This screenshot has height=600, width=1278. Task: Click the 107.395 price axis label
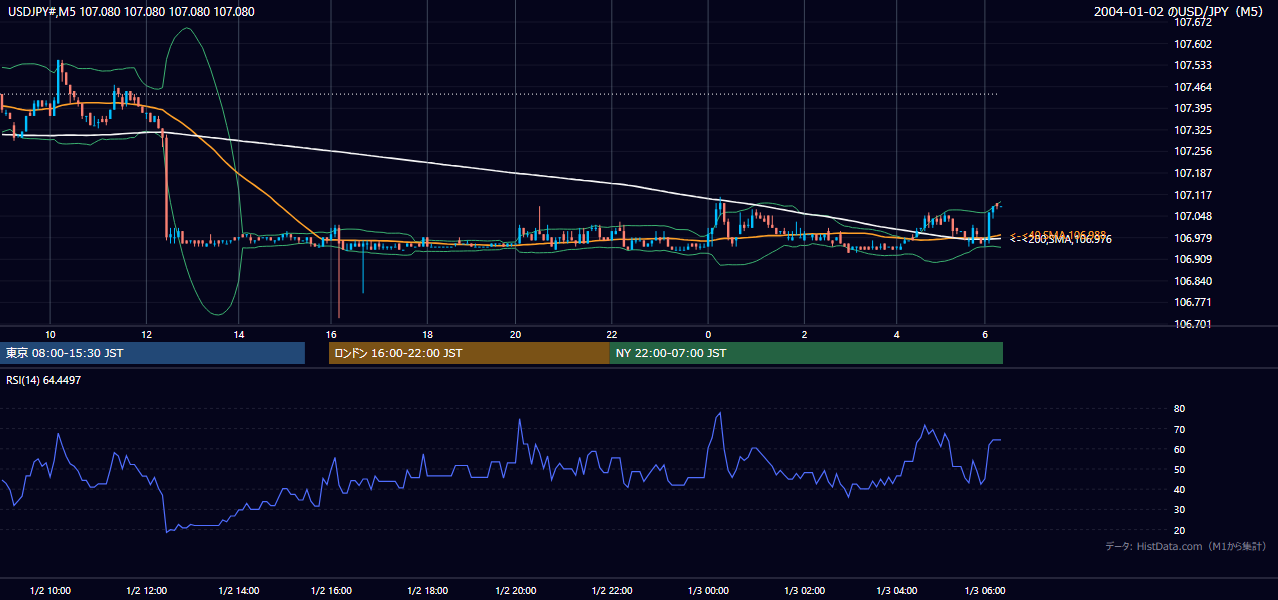point(1193,108)
